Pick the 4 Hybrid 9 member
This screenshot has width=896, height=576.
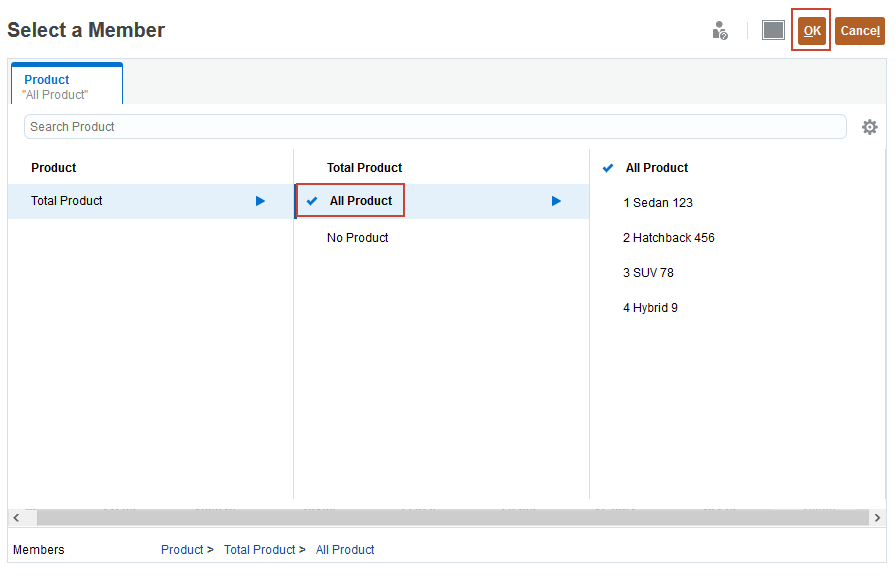pos(650,308)
